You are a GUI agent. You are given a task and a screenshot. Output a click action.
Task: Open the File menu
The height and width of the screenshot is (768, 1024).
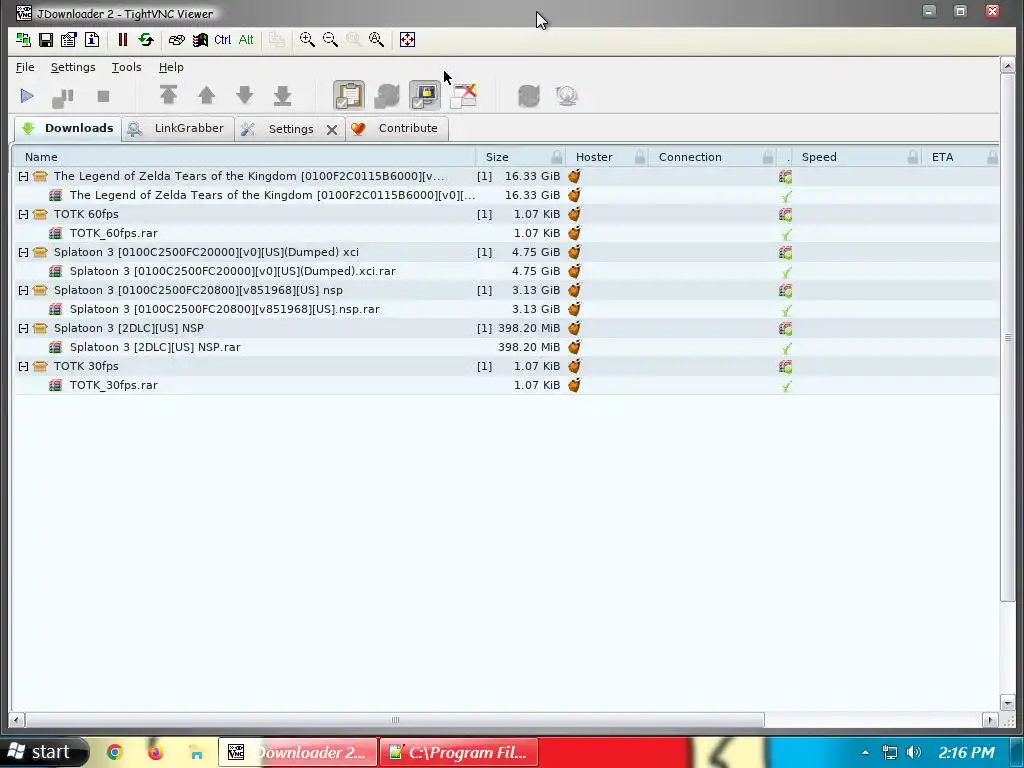coord(25,67)
